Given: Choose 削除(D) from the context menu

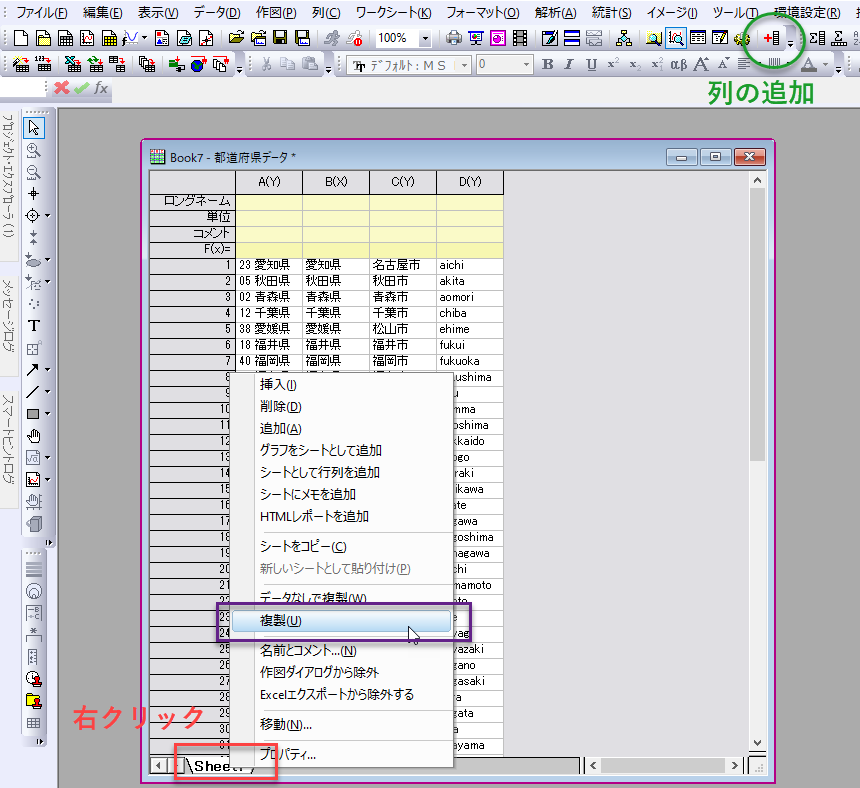Looking at the screenshot, I should [x=342, y=406].
